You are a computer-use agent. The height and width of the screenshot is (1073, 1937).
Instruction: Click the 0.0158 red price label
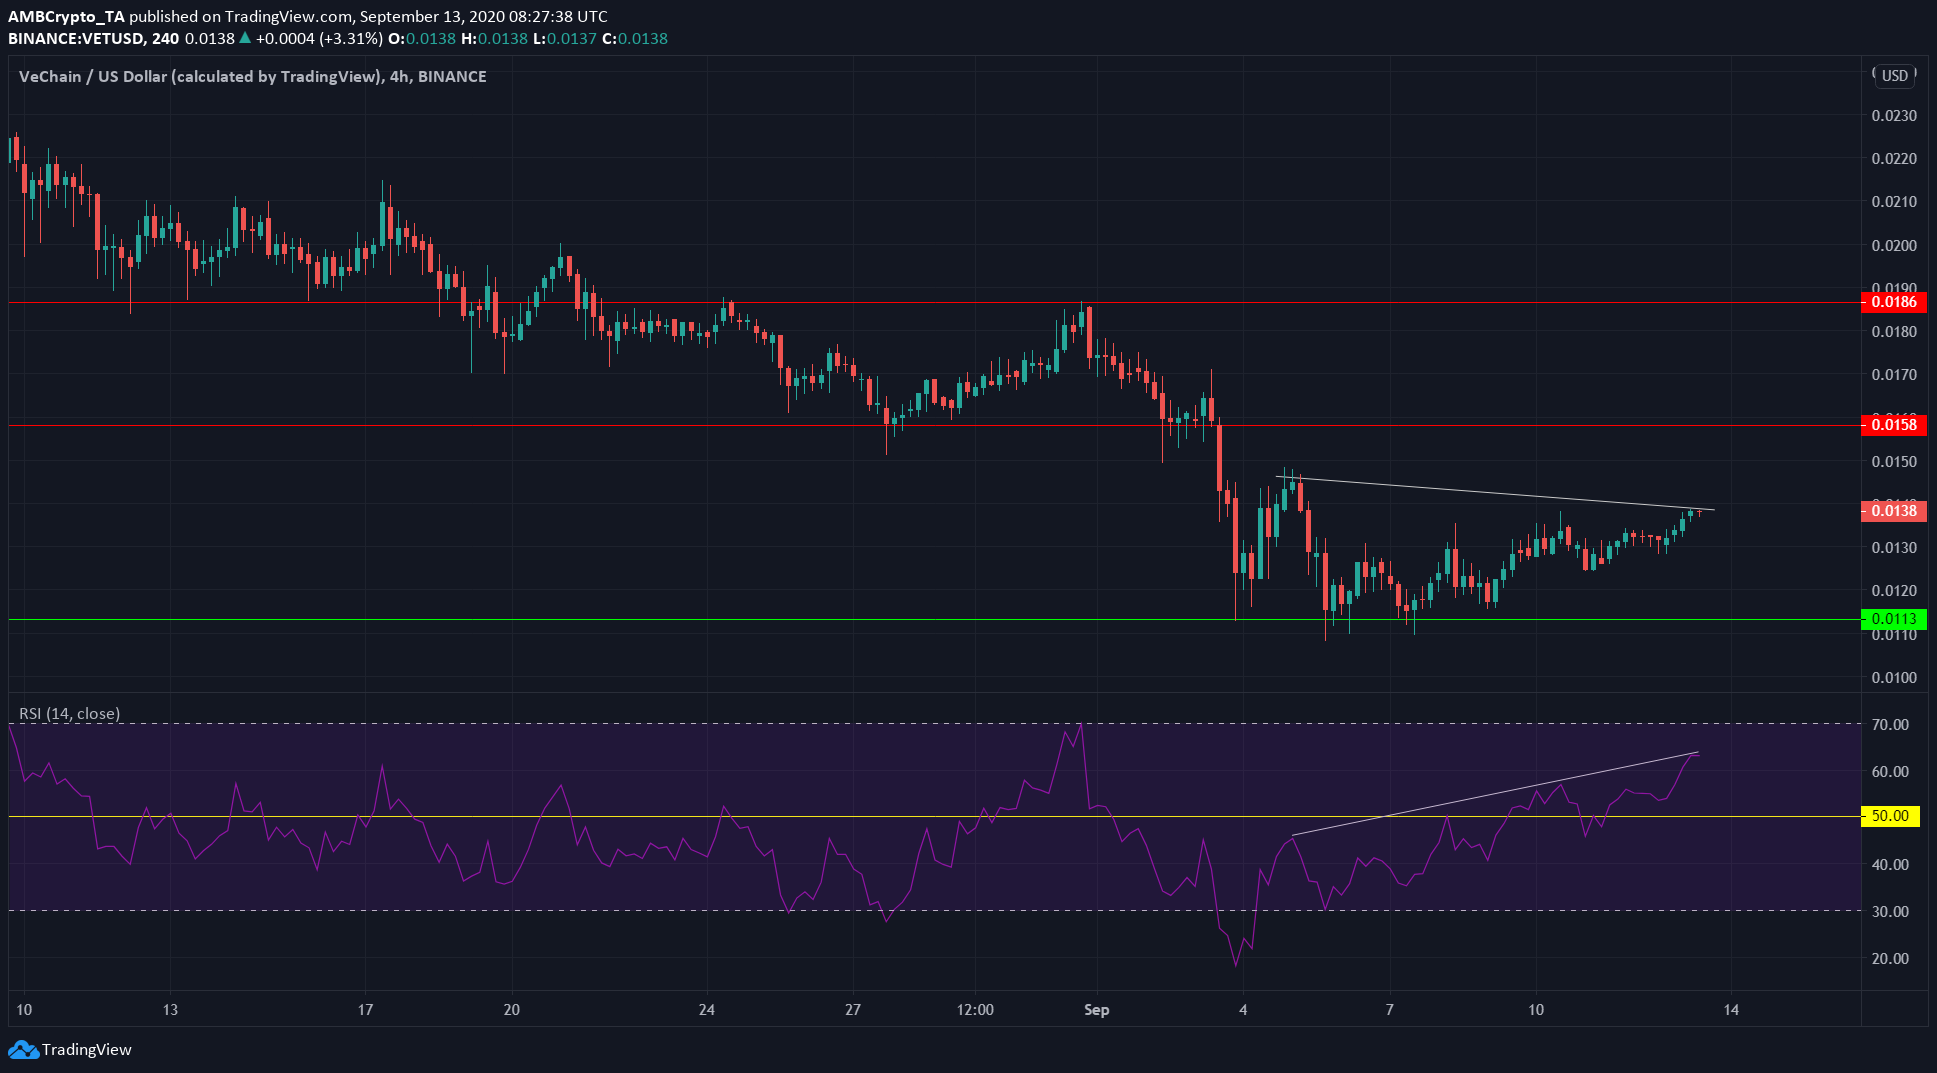pyautogui.click(x=1894, y=425)
